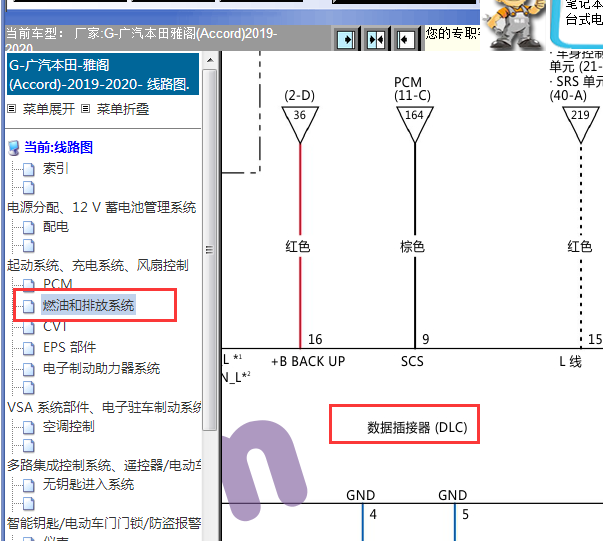Click the GND label above pin 5

[x=453, y=495]
